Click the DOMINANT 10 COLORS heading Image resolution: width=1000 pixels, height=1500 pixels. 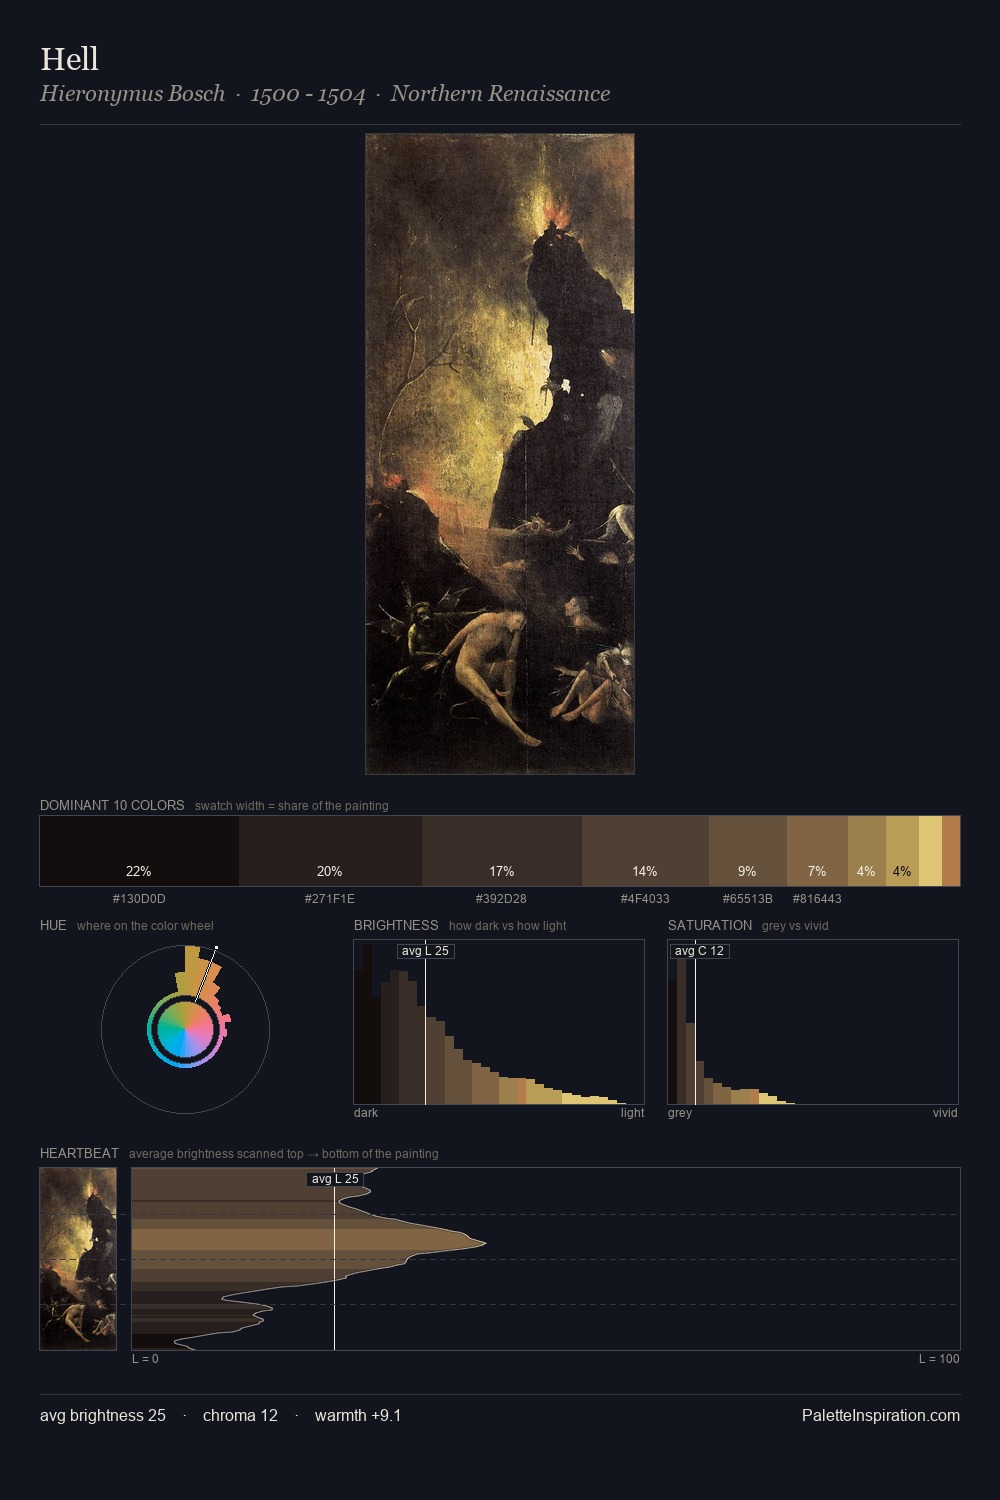[112, 805]
